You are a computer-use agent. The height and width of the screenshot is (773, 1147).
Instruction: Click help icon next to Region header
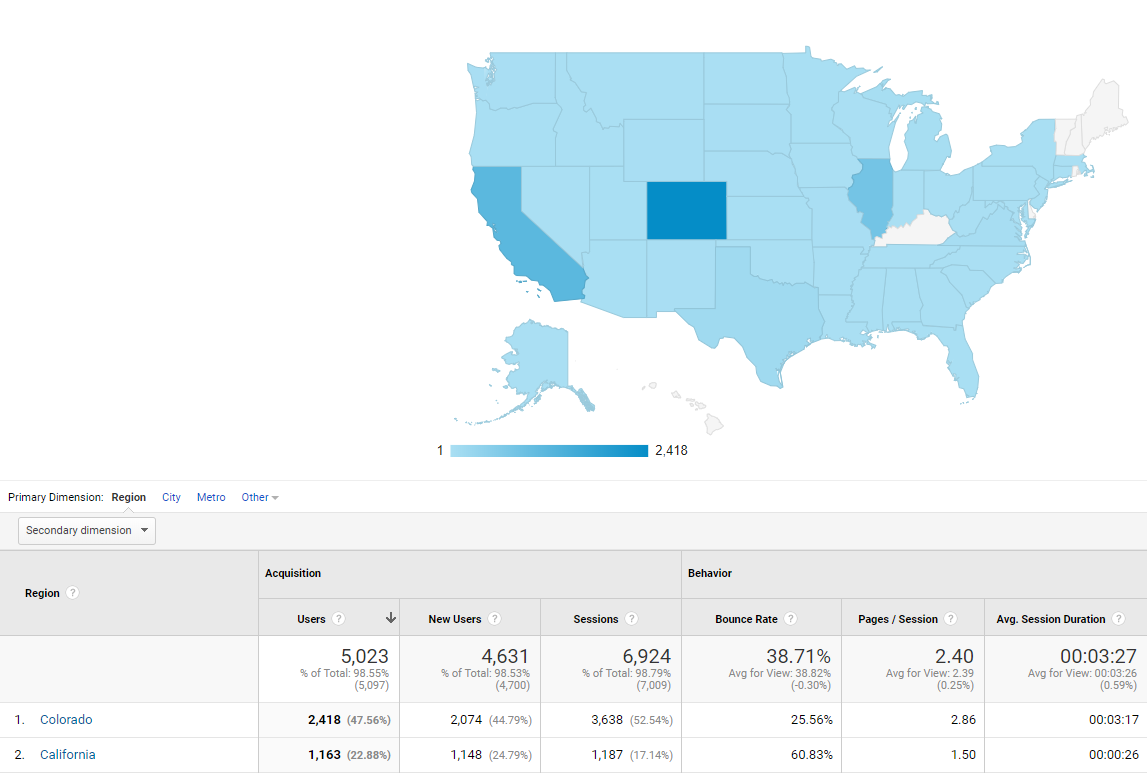(72, 593)
